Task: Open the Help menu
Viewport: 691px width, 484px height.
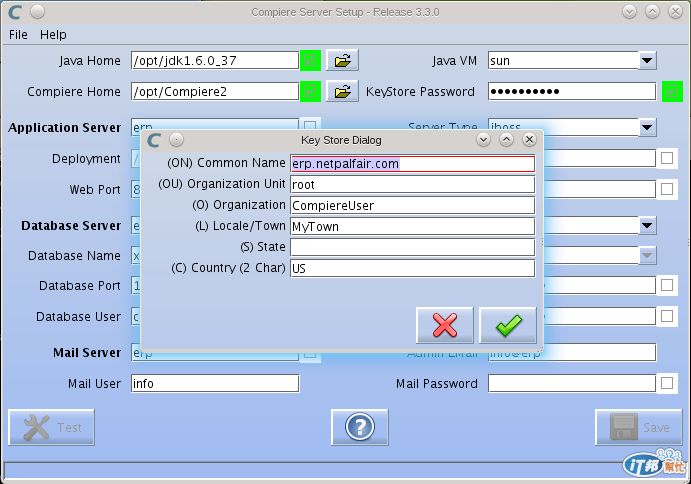Action: 53,34
